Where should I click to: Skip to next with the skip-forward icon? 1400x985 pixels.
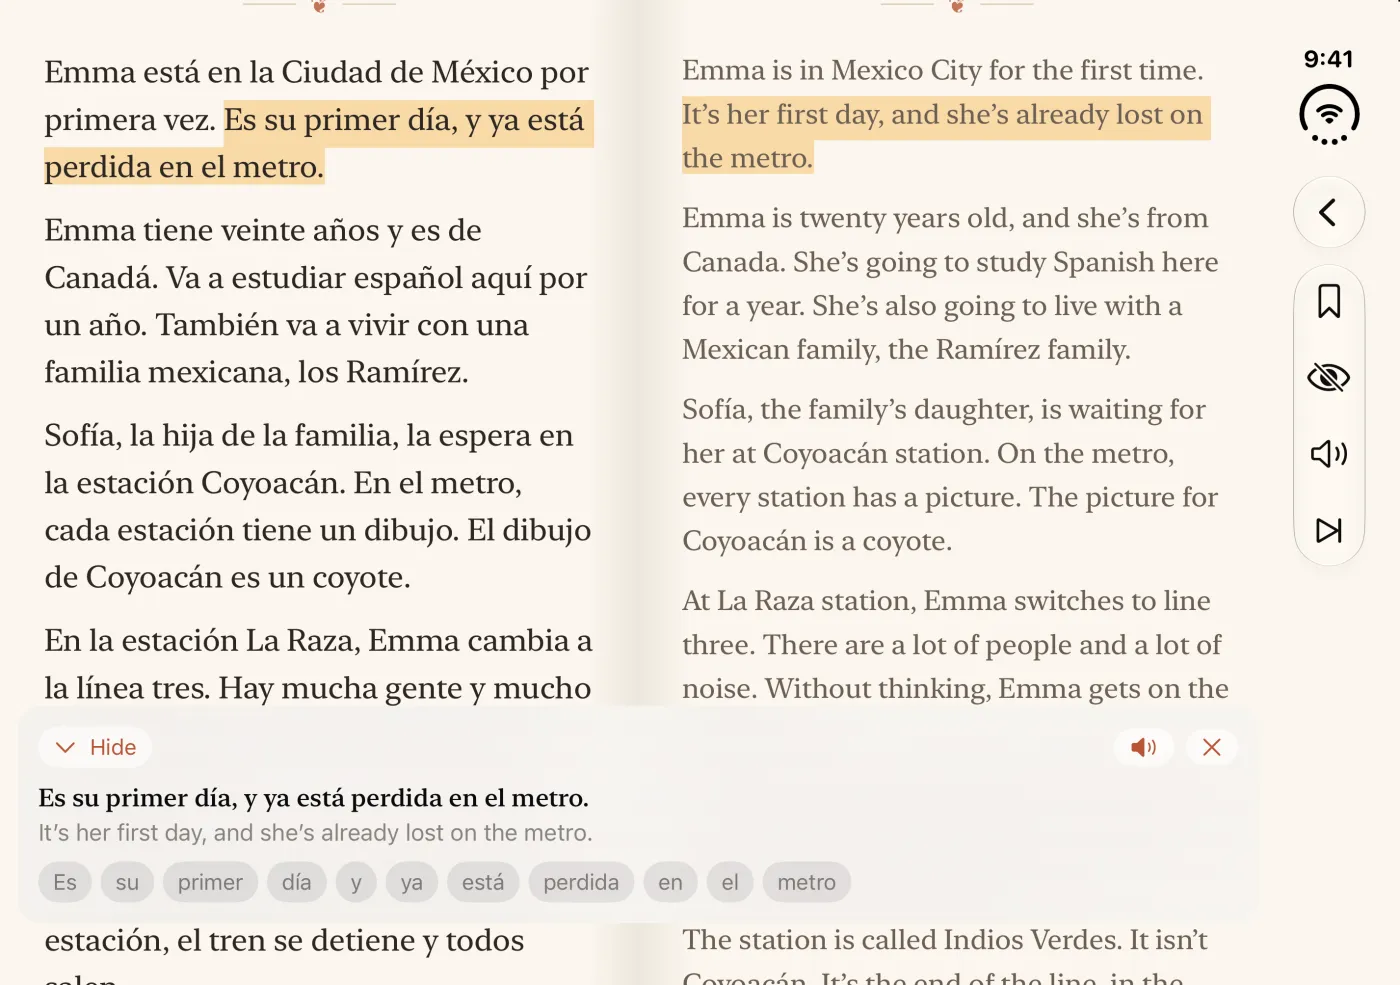coord(1328,530)
